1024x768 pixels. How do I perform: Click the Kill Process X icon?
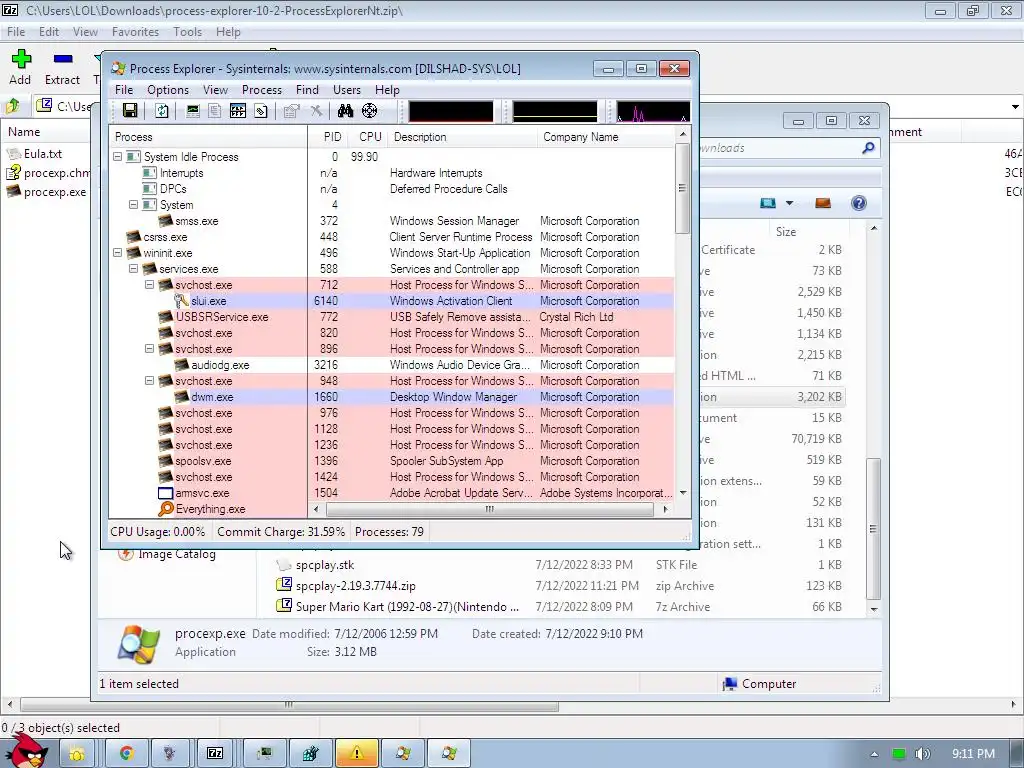pos(316,110)
